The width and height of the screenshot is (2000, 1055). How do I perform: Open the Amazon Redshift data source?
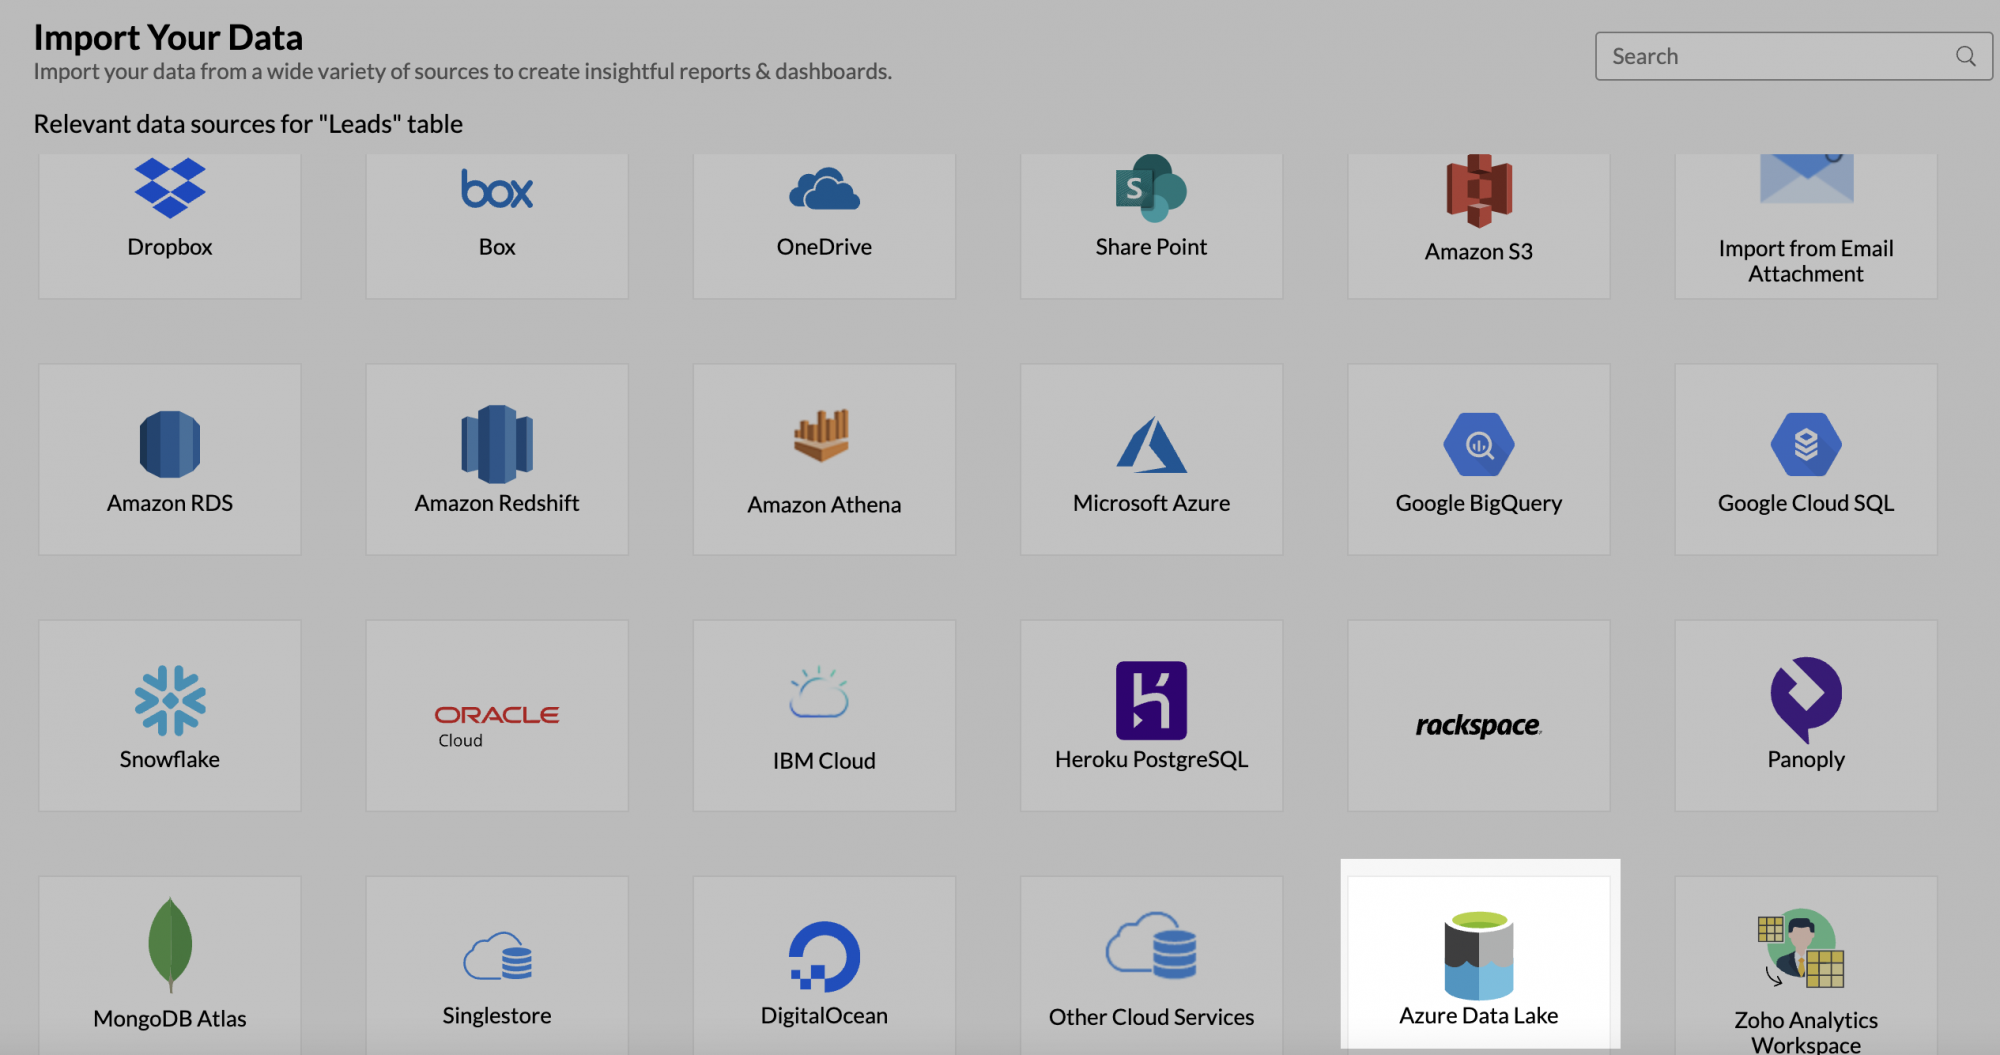coord(496,460)
